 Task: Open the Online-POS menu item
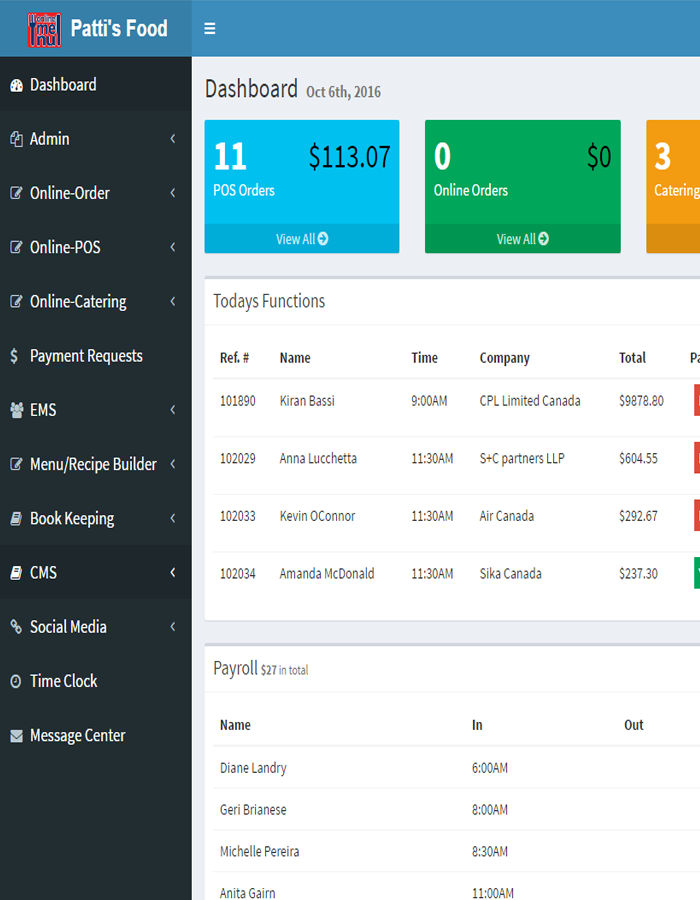pyautogui.click(x=65, y=247)
